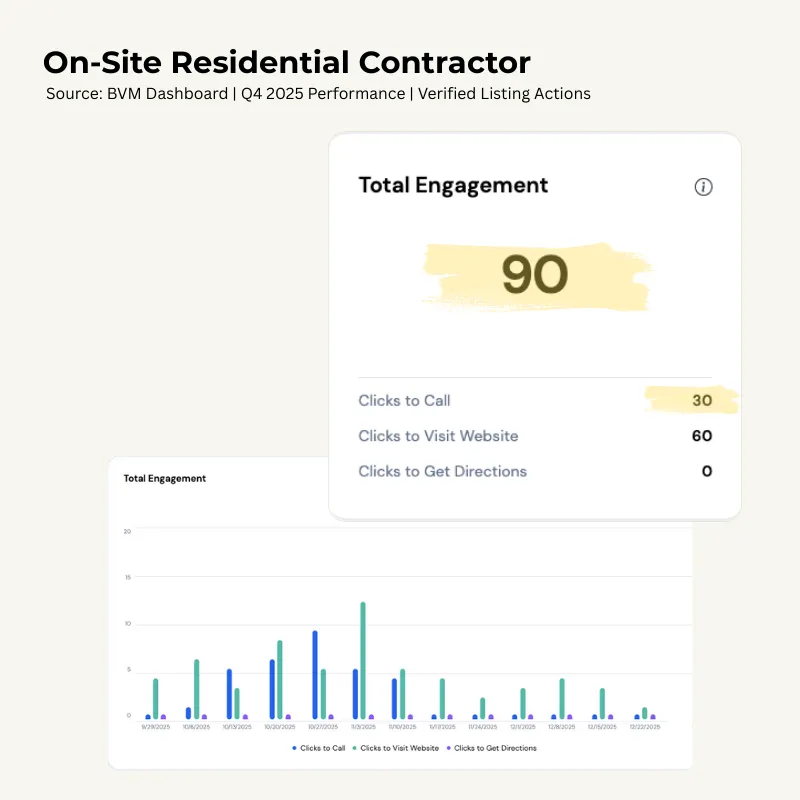Click the purple Clicks to Get Directions legend dot
The width and height of the screenshot is (800, 800).
pyautogui.click(x=451, y=747)
